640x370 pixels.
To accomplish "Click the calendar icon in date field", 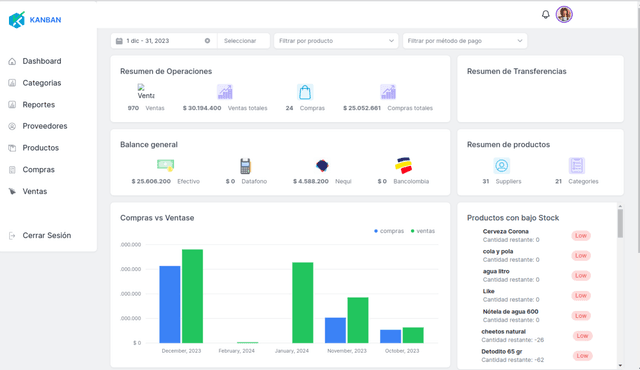I will tap(119, 41).
